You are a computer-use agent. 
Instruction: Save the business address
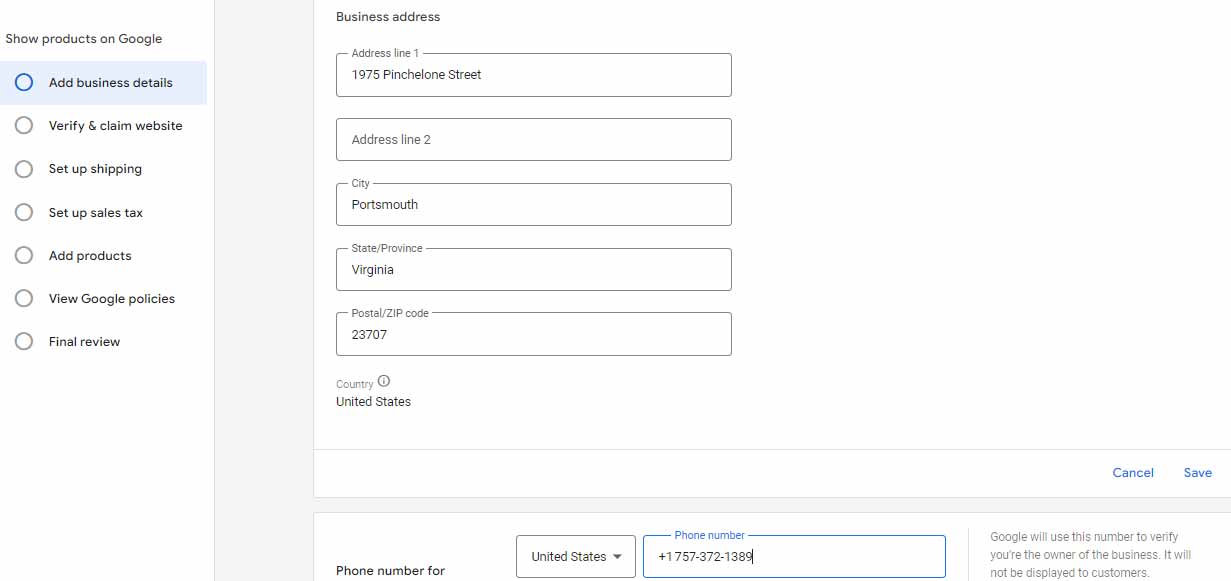pos(1197,472)
